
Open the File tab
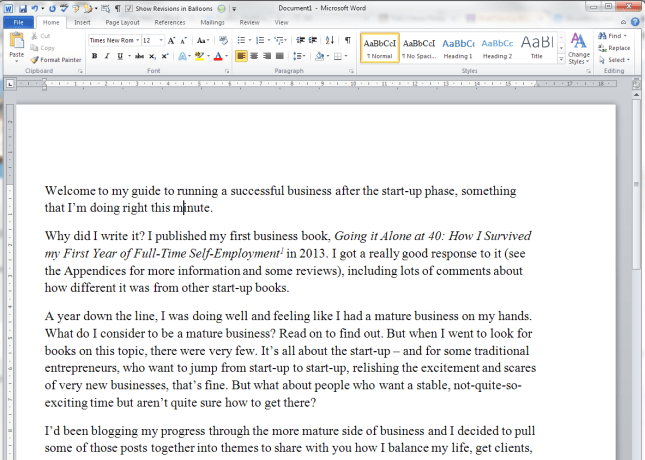coord(19,22)
